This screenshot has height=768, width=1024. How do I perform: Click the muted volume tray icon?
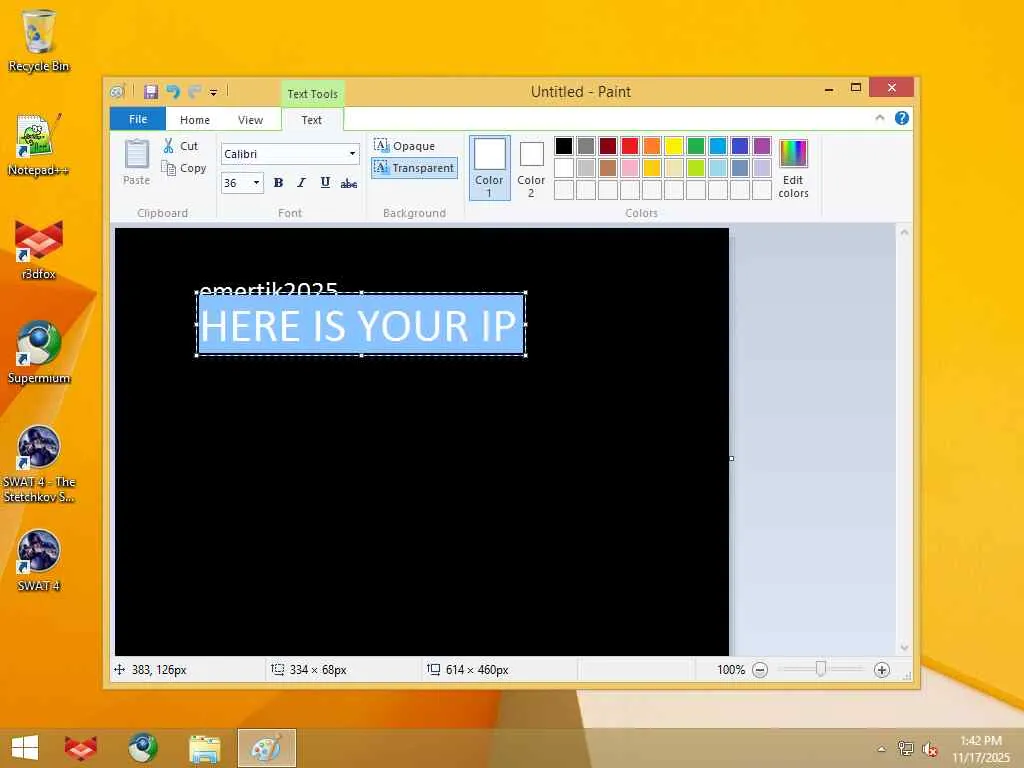tap(929, 749)
